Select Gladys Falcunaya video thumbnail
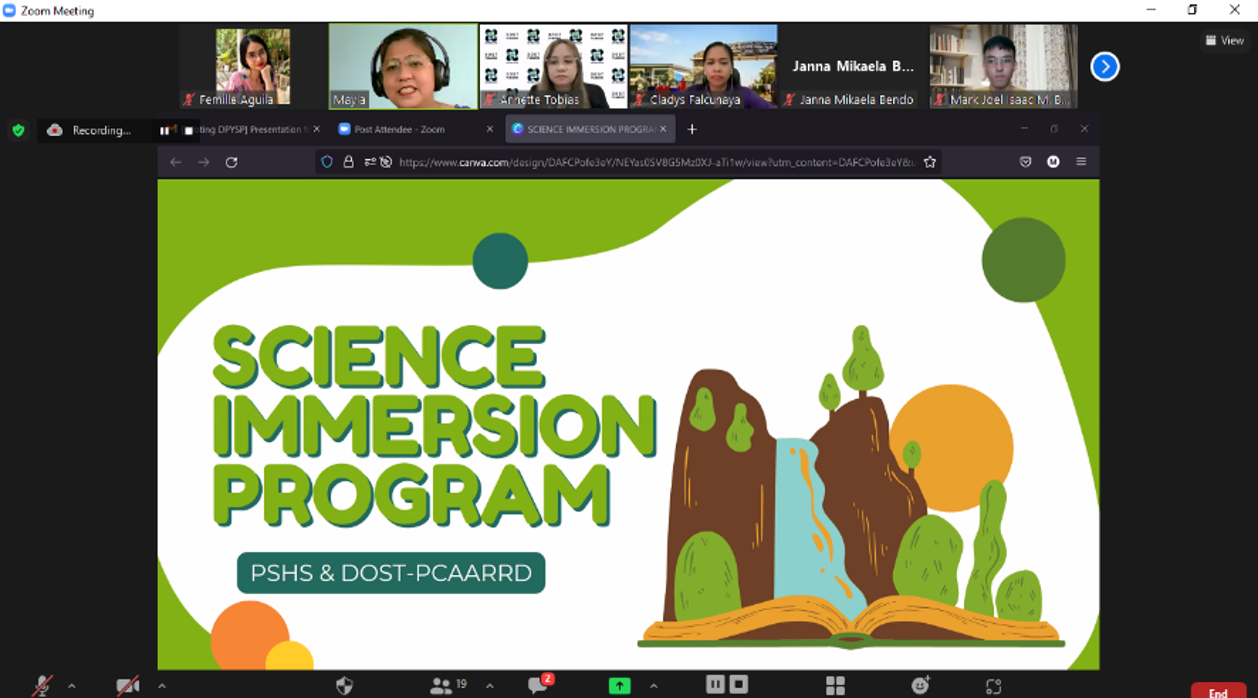 point(703,66)
